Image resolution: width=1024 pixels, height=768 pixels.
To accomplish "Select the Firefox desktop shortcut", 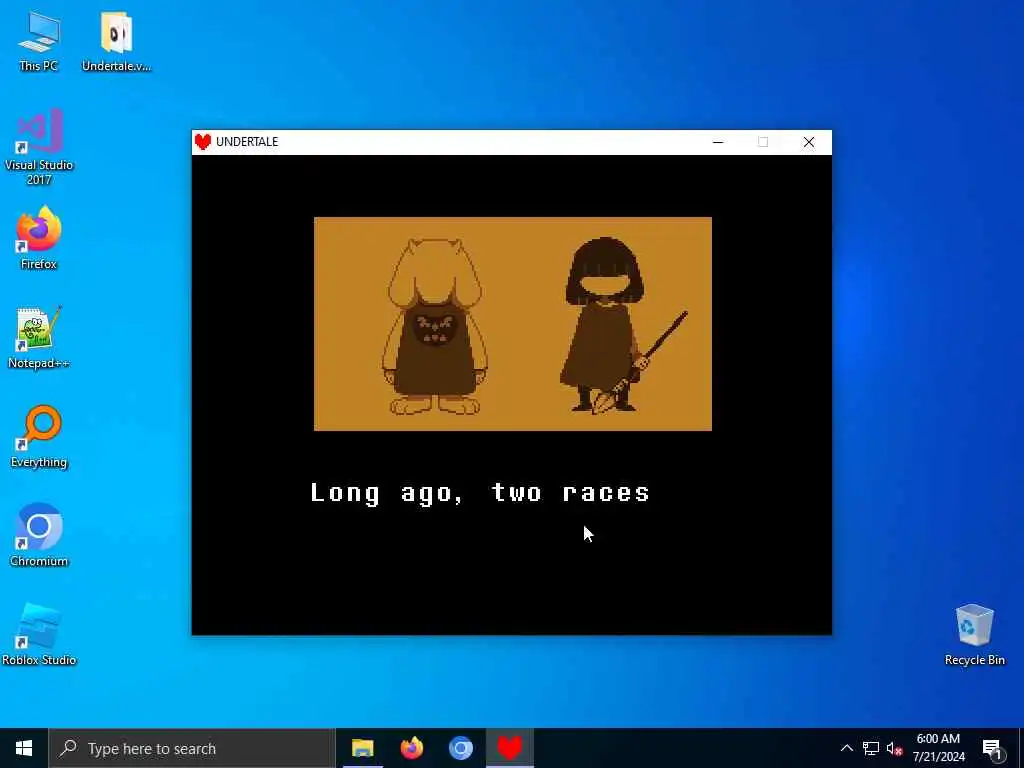I will click(39, 238).
